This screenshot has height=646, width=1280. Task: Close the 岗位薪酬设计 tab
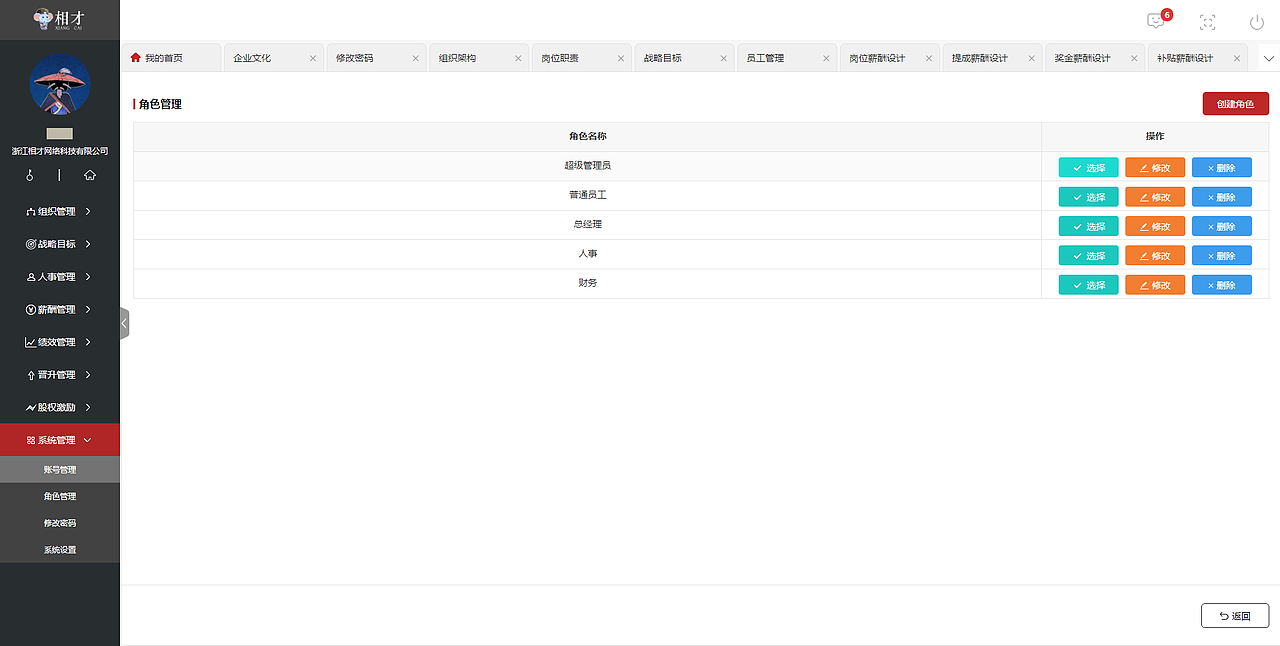pyautogui.click(x=929, y=58)
